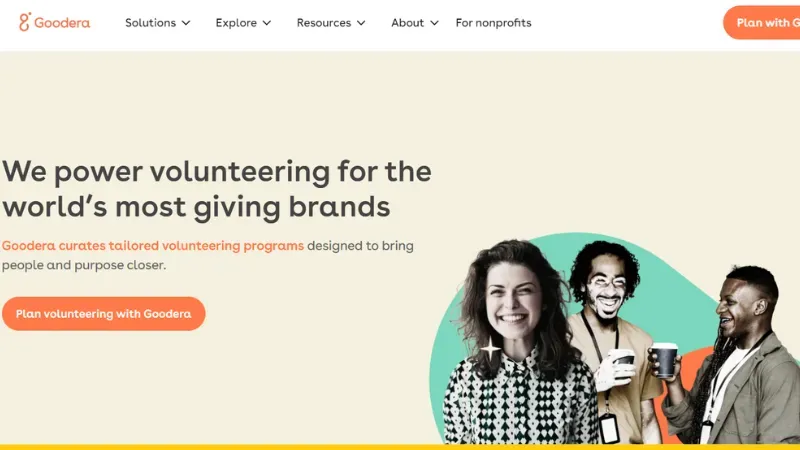The image size is (800, 450).
Task: Go to For nonprofits page
Action: [x=493, y=23]
